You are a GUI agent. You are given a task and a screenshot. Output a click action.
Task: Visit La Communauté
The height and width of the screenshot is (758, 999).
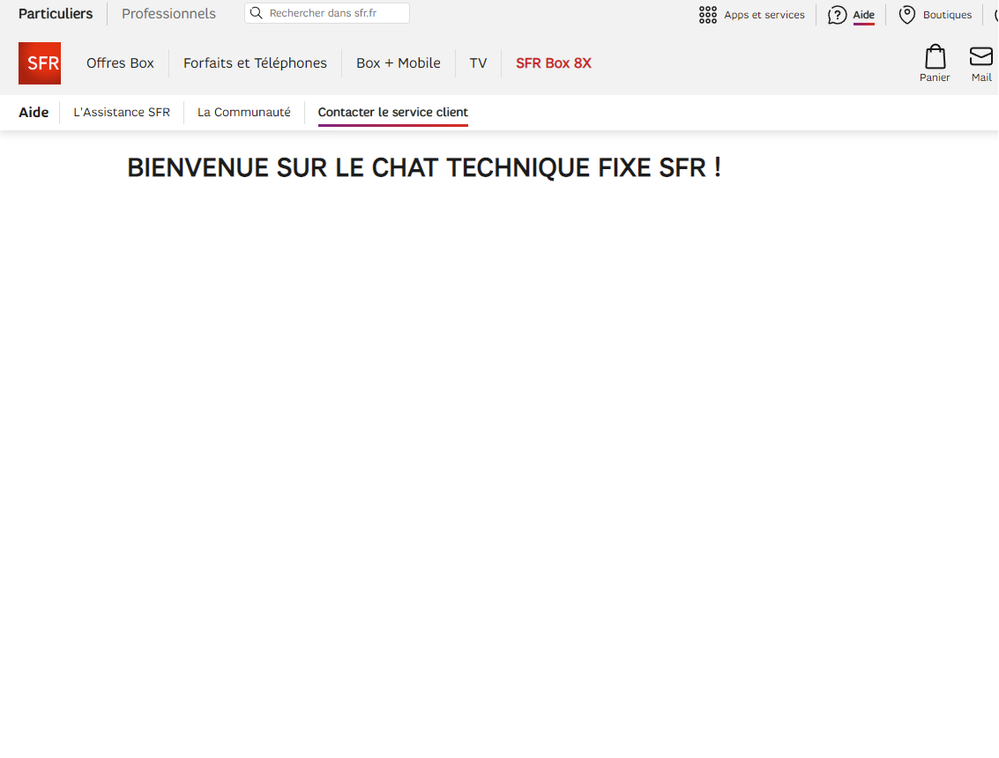(243, 112)
